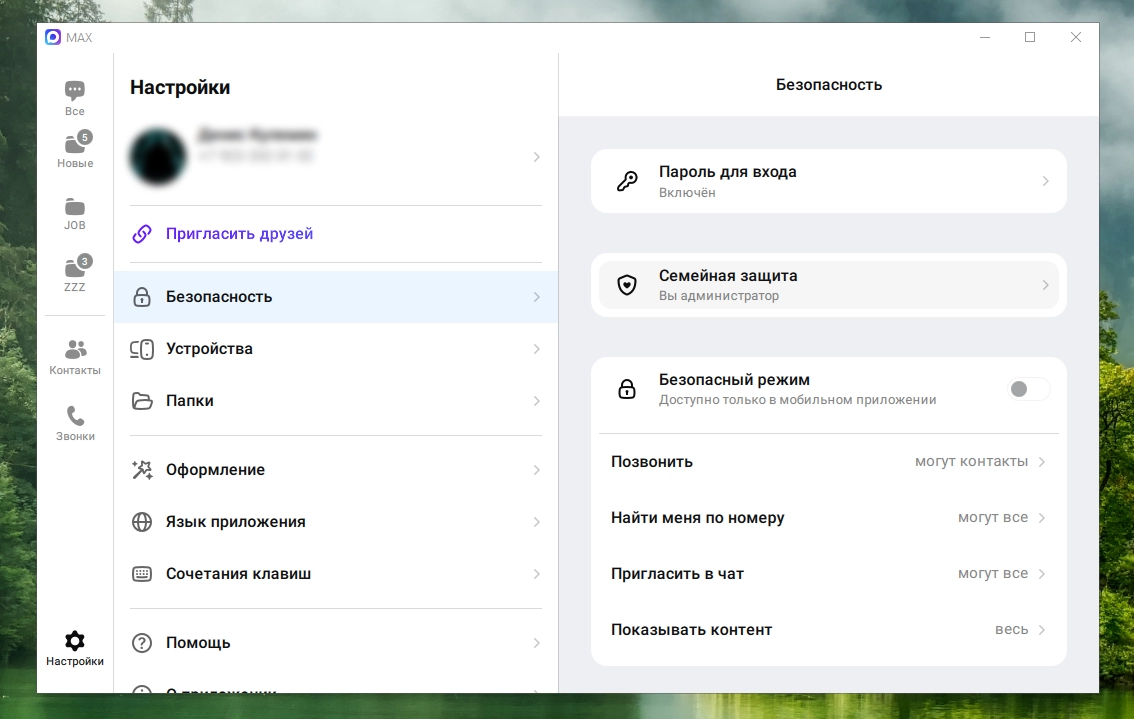Screen dimensions: 1134x719
Task: Open Контакты in the left sidebar
Action: pyautogui.click(x=75, y=351)
